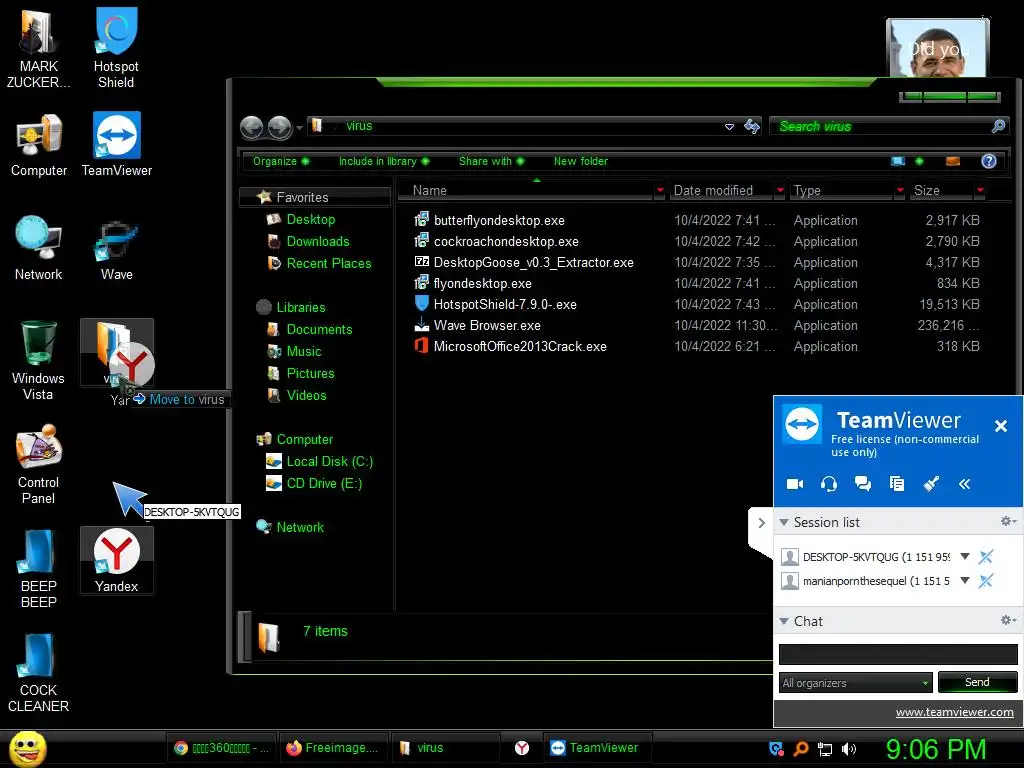Viewport: 1024px width, 768px height.
Task: Open TeamViewer file box icon
Action: click(897, 484)
